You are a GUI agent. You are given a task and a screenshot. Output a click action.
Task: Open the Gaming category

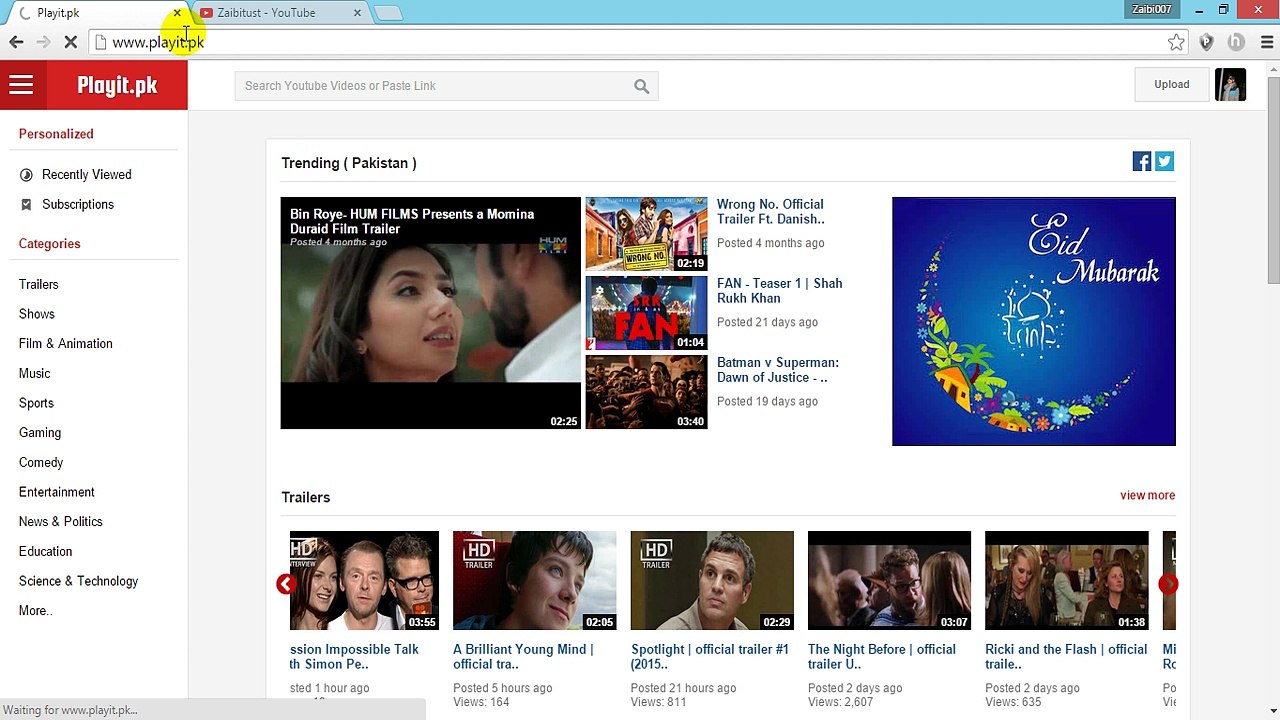[40, 433]
